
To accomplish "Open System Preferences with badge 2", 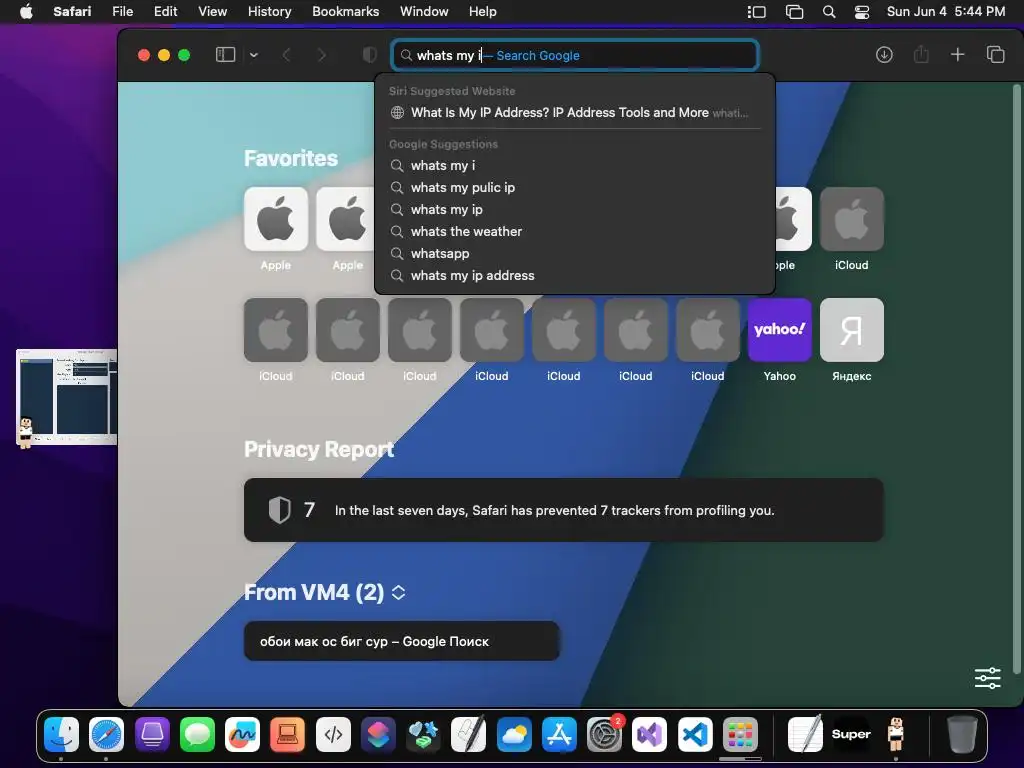I will (605, 734).
